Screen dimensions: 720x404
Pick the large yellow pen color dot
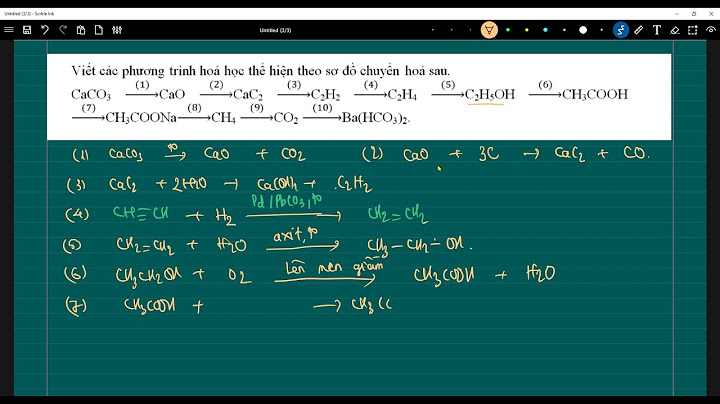pyautogui.click(x=527, y=30)
